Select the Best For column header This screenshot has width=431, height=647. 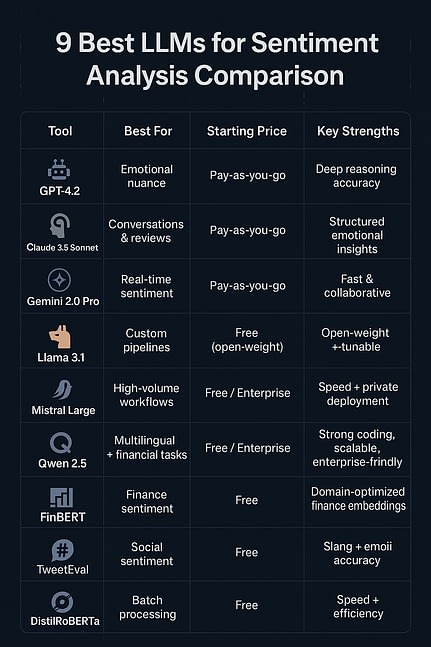[148, 131]
